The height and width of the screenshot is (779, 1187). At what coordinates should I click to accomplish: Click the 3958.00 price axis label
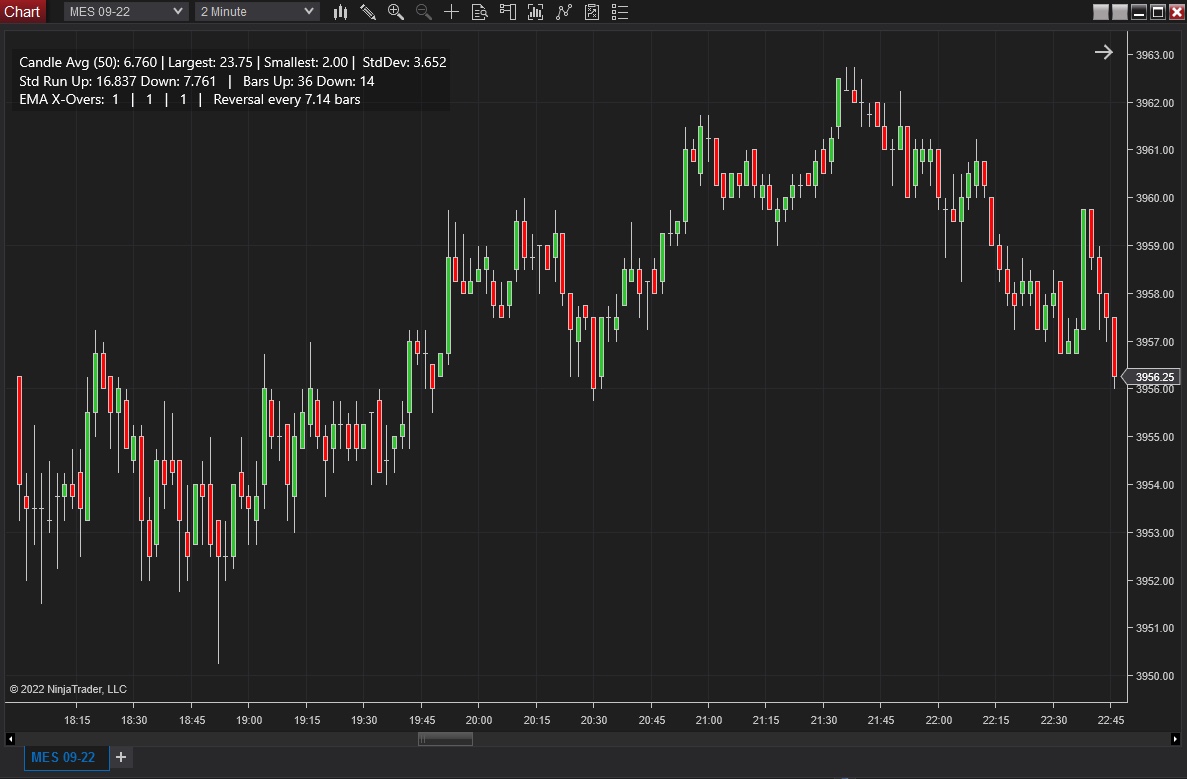1154,294
